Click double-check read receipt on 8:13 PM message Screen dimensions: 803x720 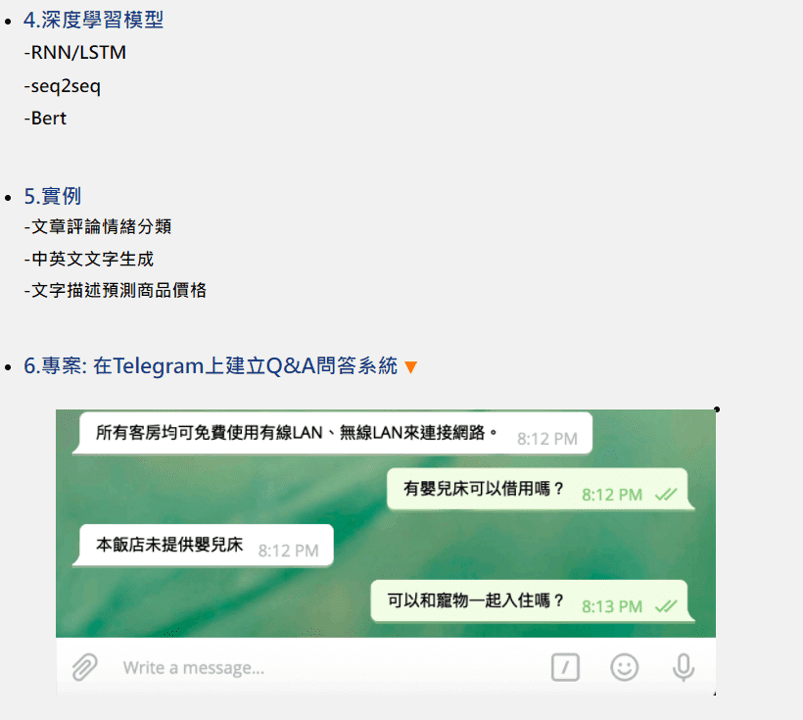(666, 606)
